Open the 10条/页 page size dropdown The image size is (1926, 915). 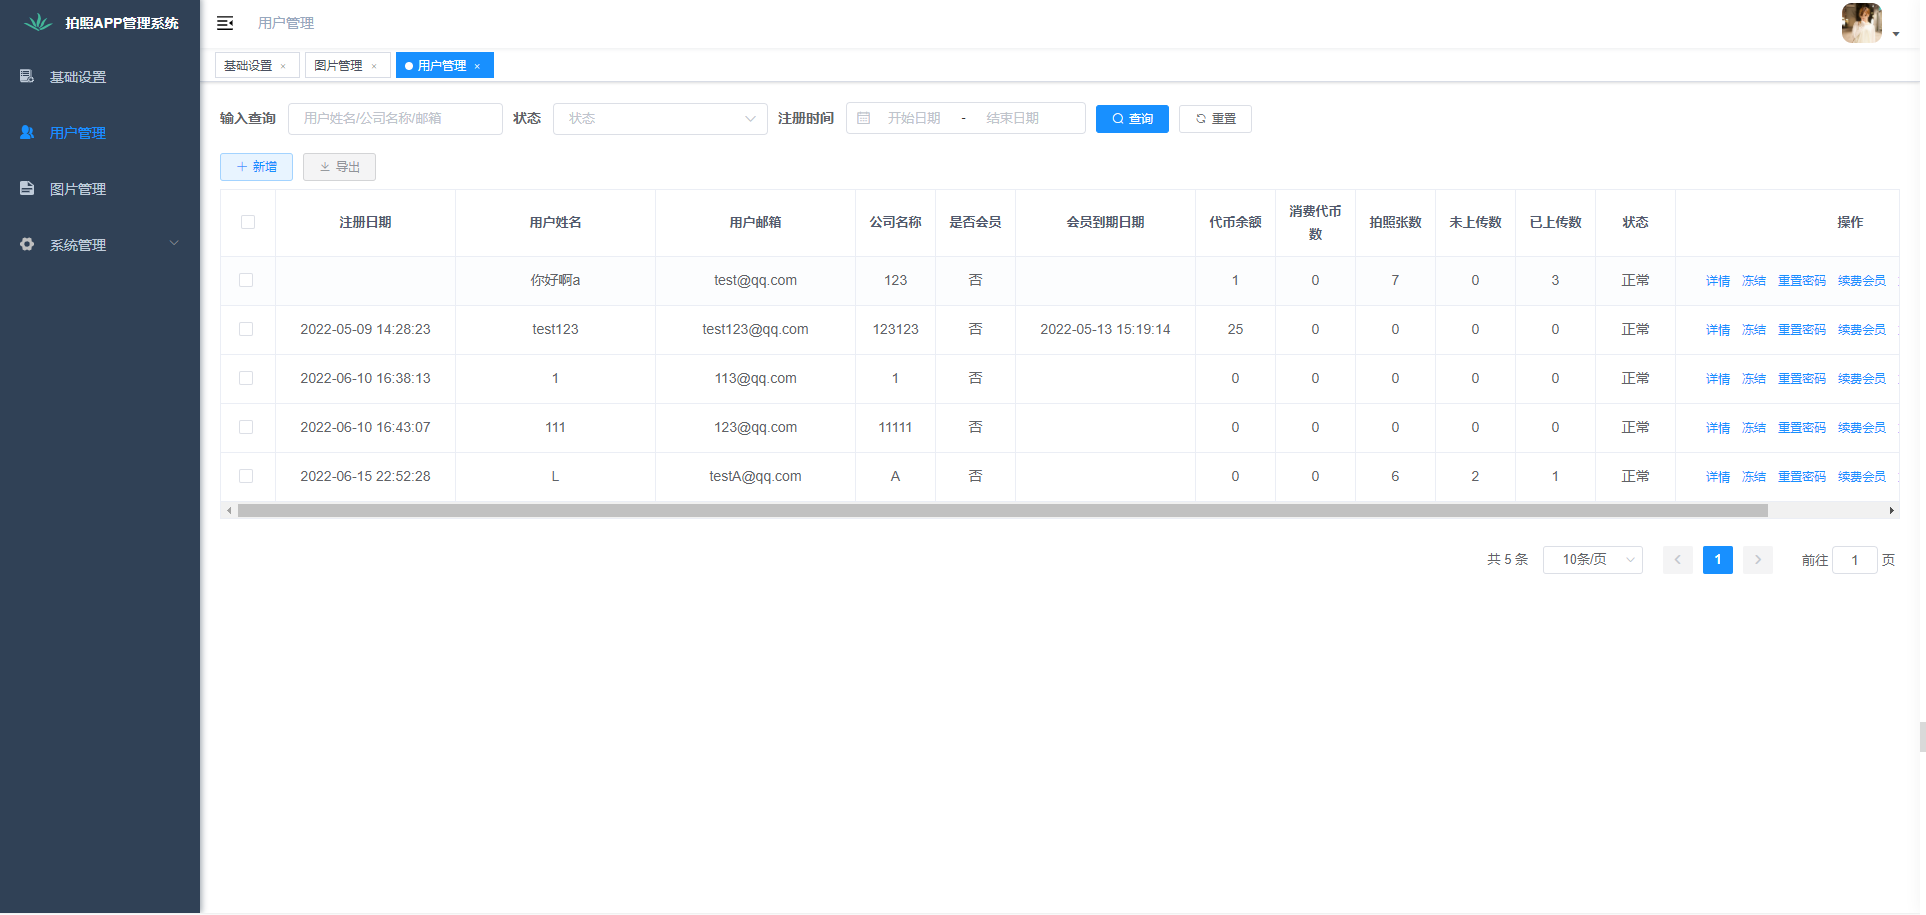(x=1592, y=560)
